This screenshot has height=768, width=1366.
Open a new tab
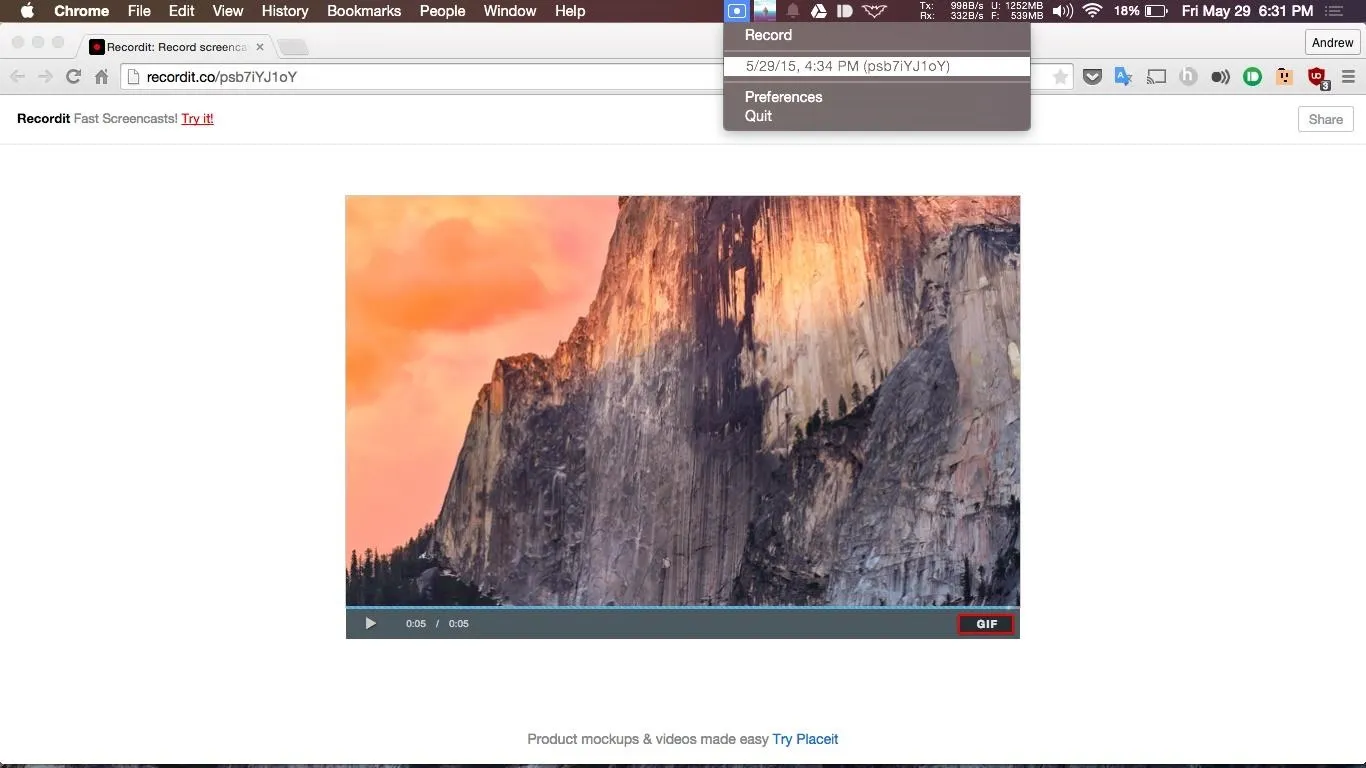292,47
